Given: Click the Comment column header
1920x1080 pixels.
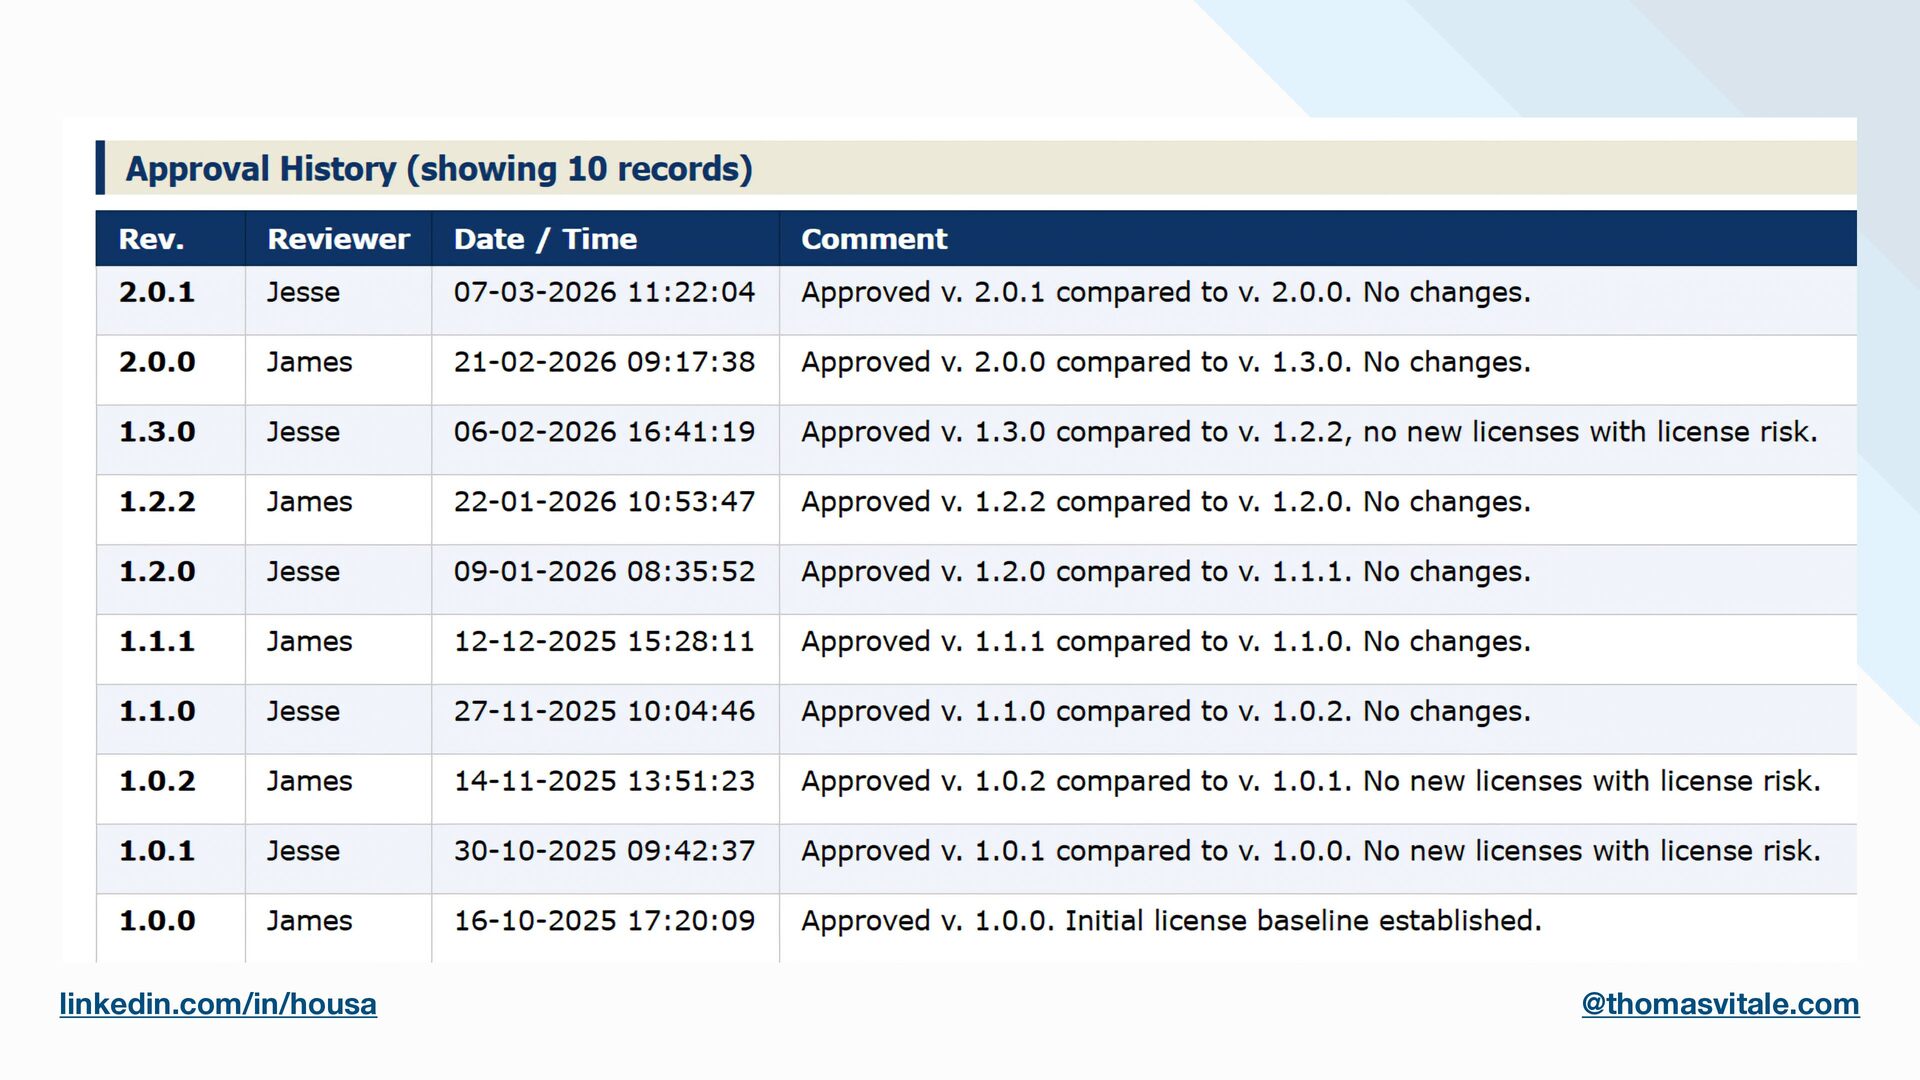Looking at the screenshot, I should tap(874, 239).
